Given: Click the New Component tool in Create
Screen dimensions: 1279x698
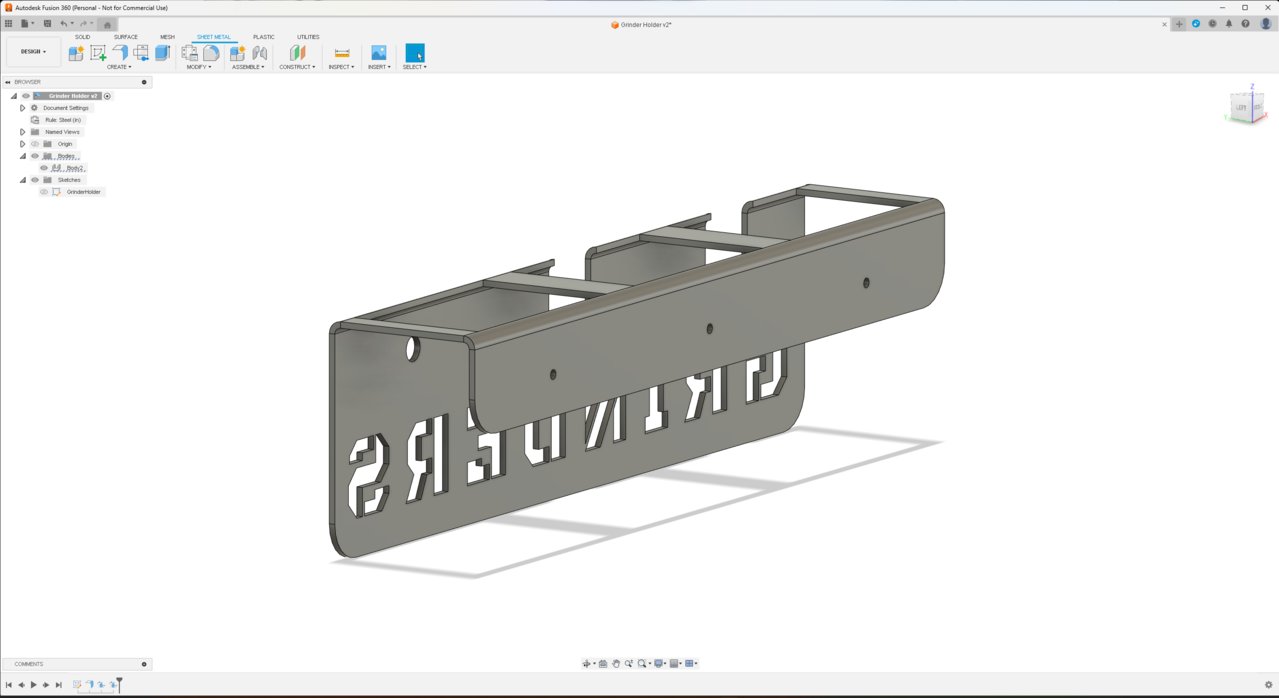Looking at the screenshot, I should (76, 53).
